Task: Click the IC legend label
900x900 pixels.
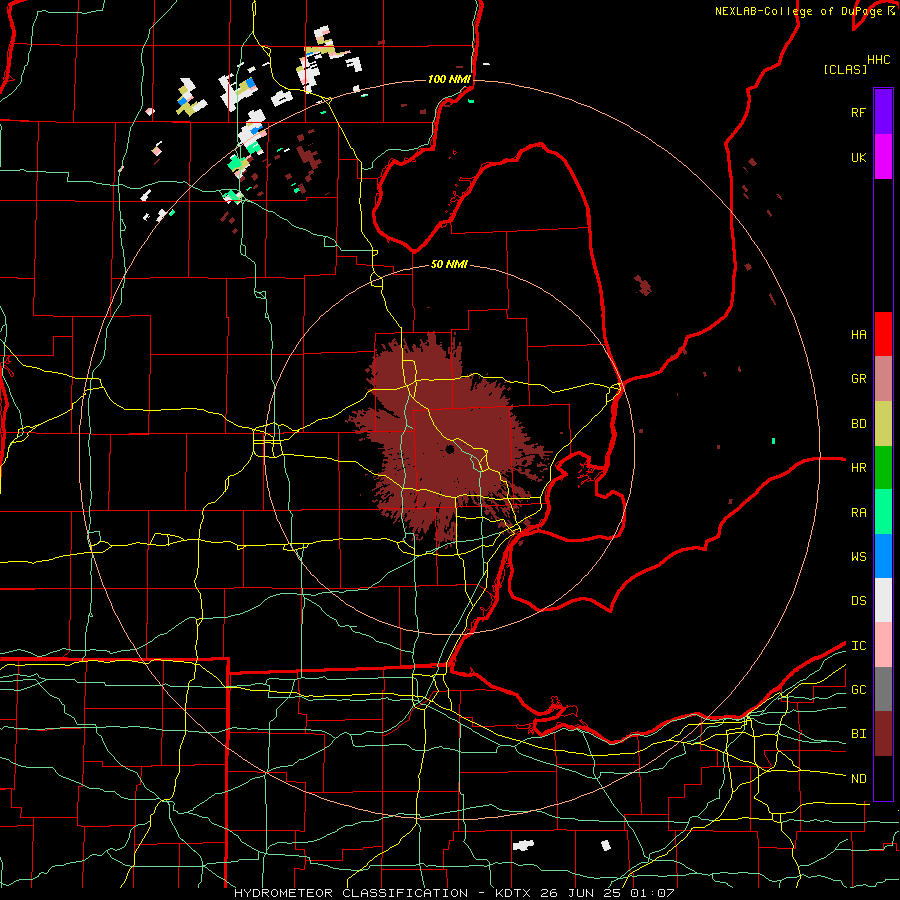Action: [x=858, y=646]
